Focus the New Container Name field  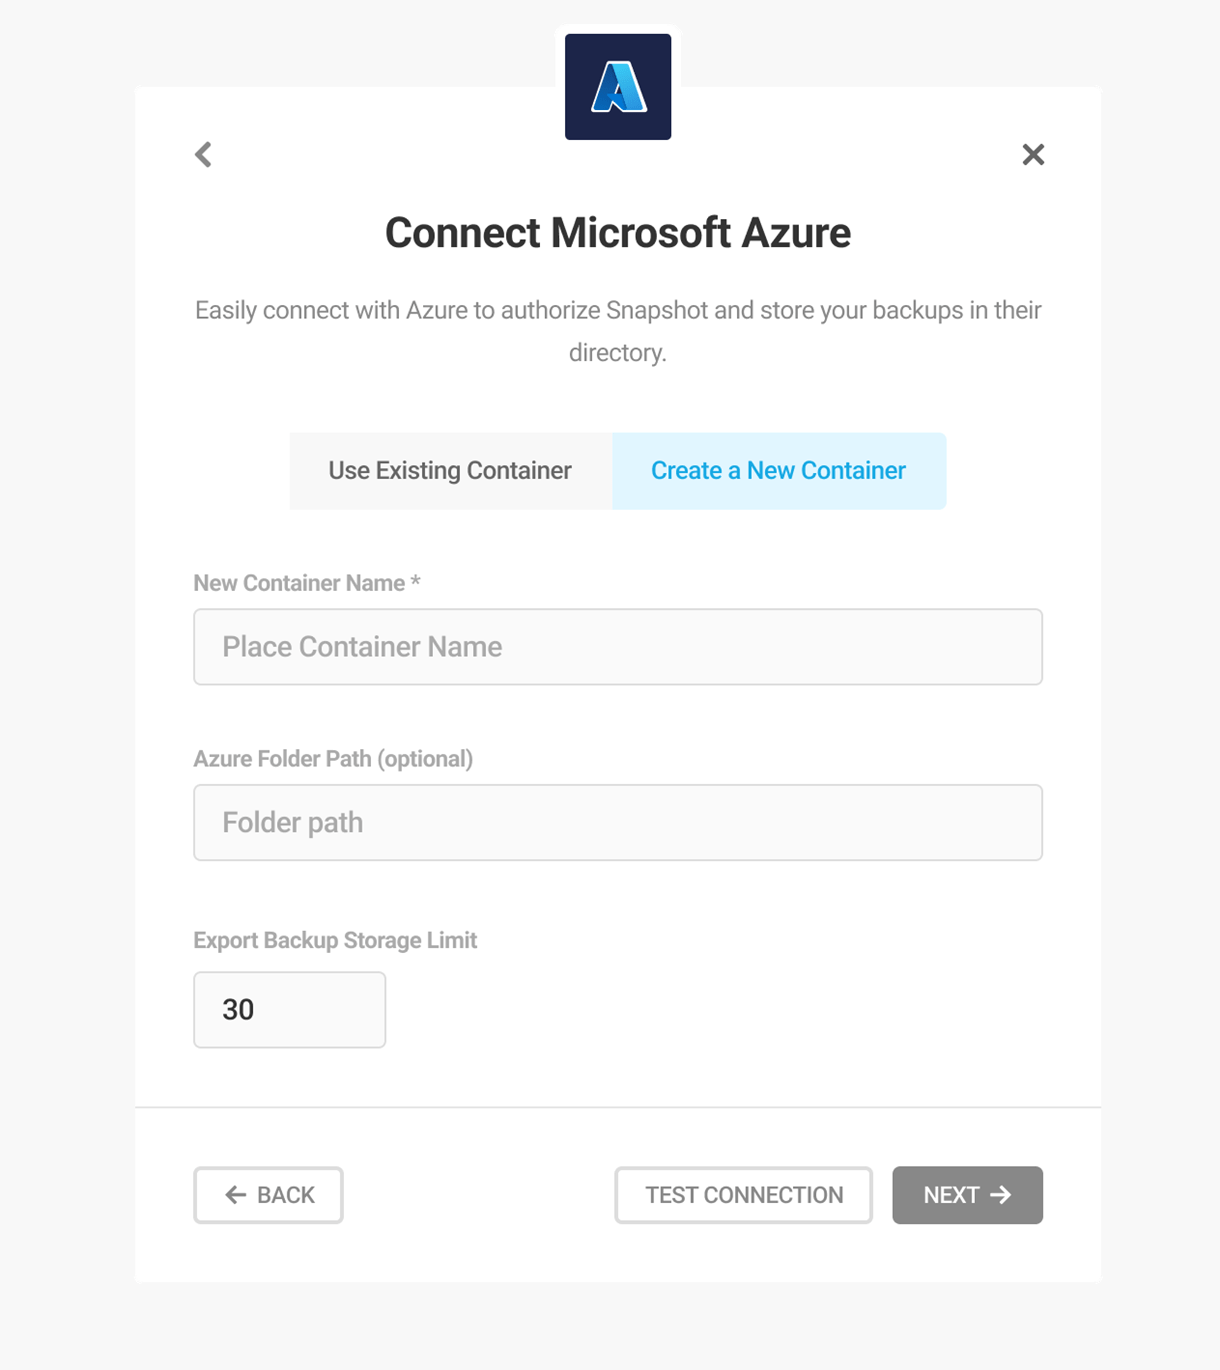(618, 647)
